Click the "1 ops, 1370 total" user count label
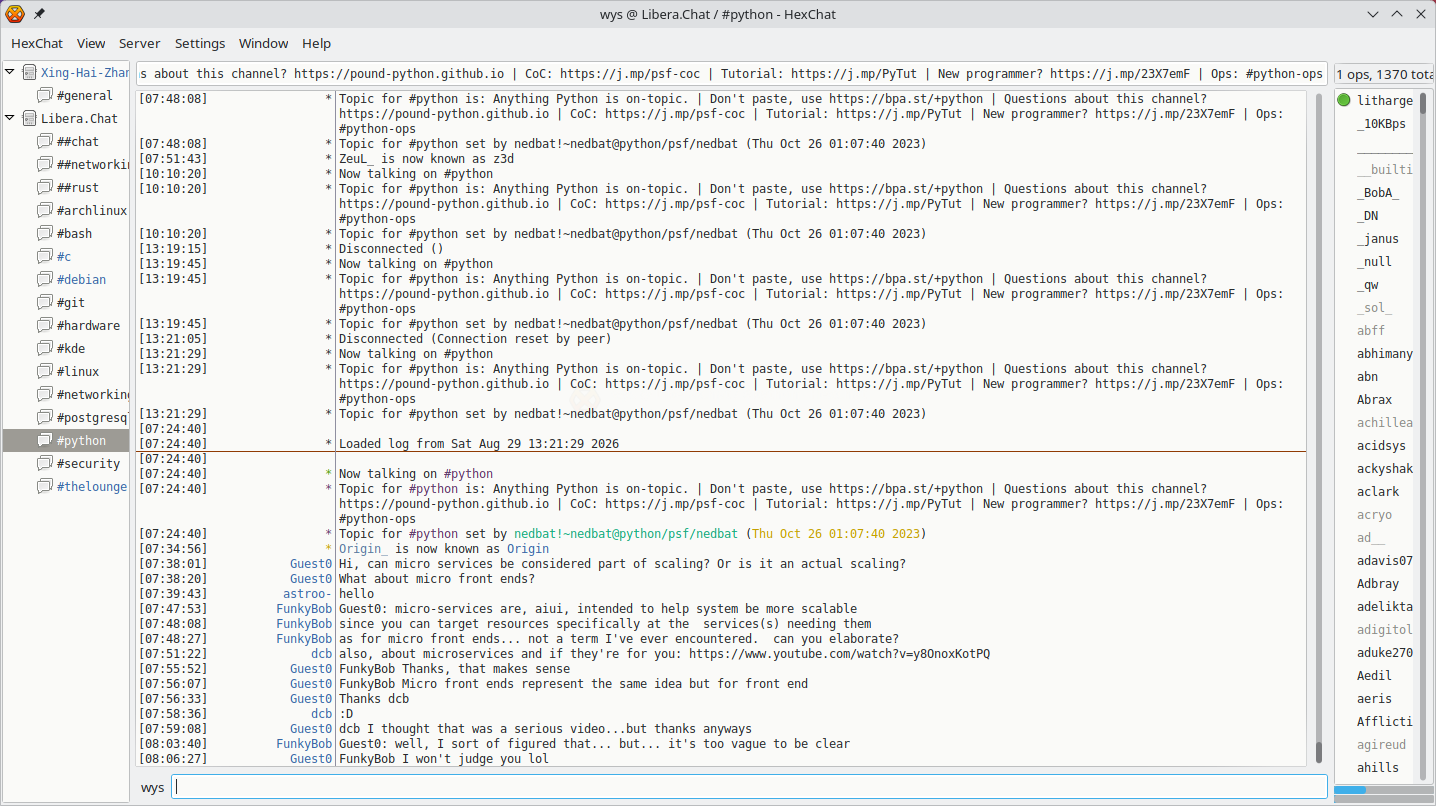This screenshot has width=1436, height=806. (1385, 73)
